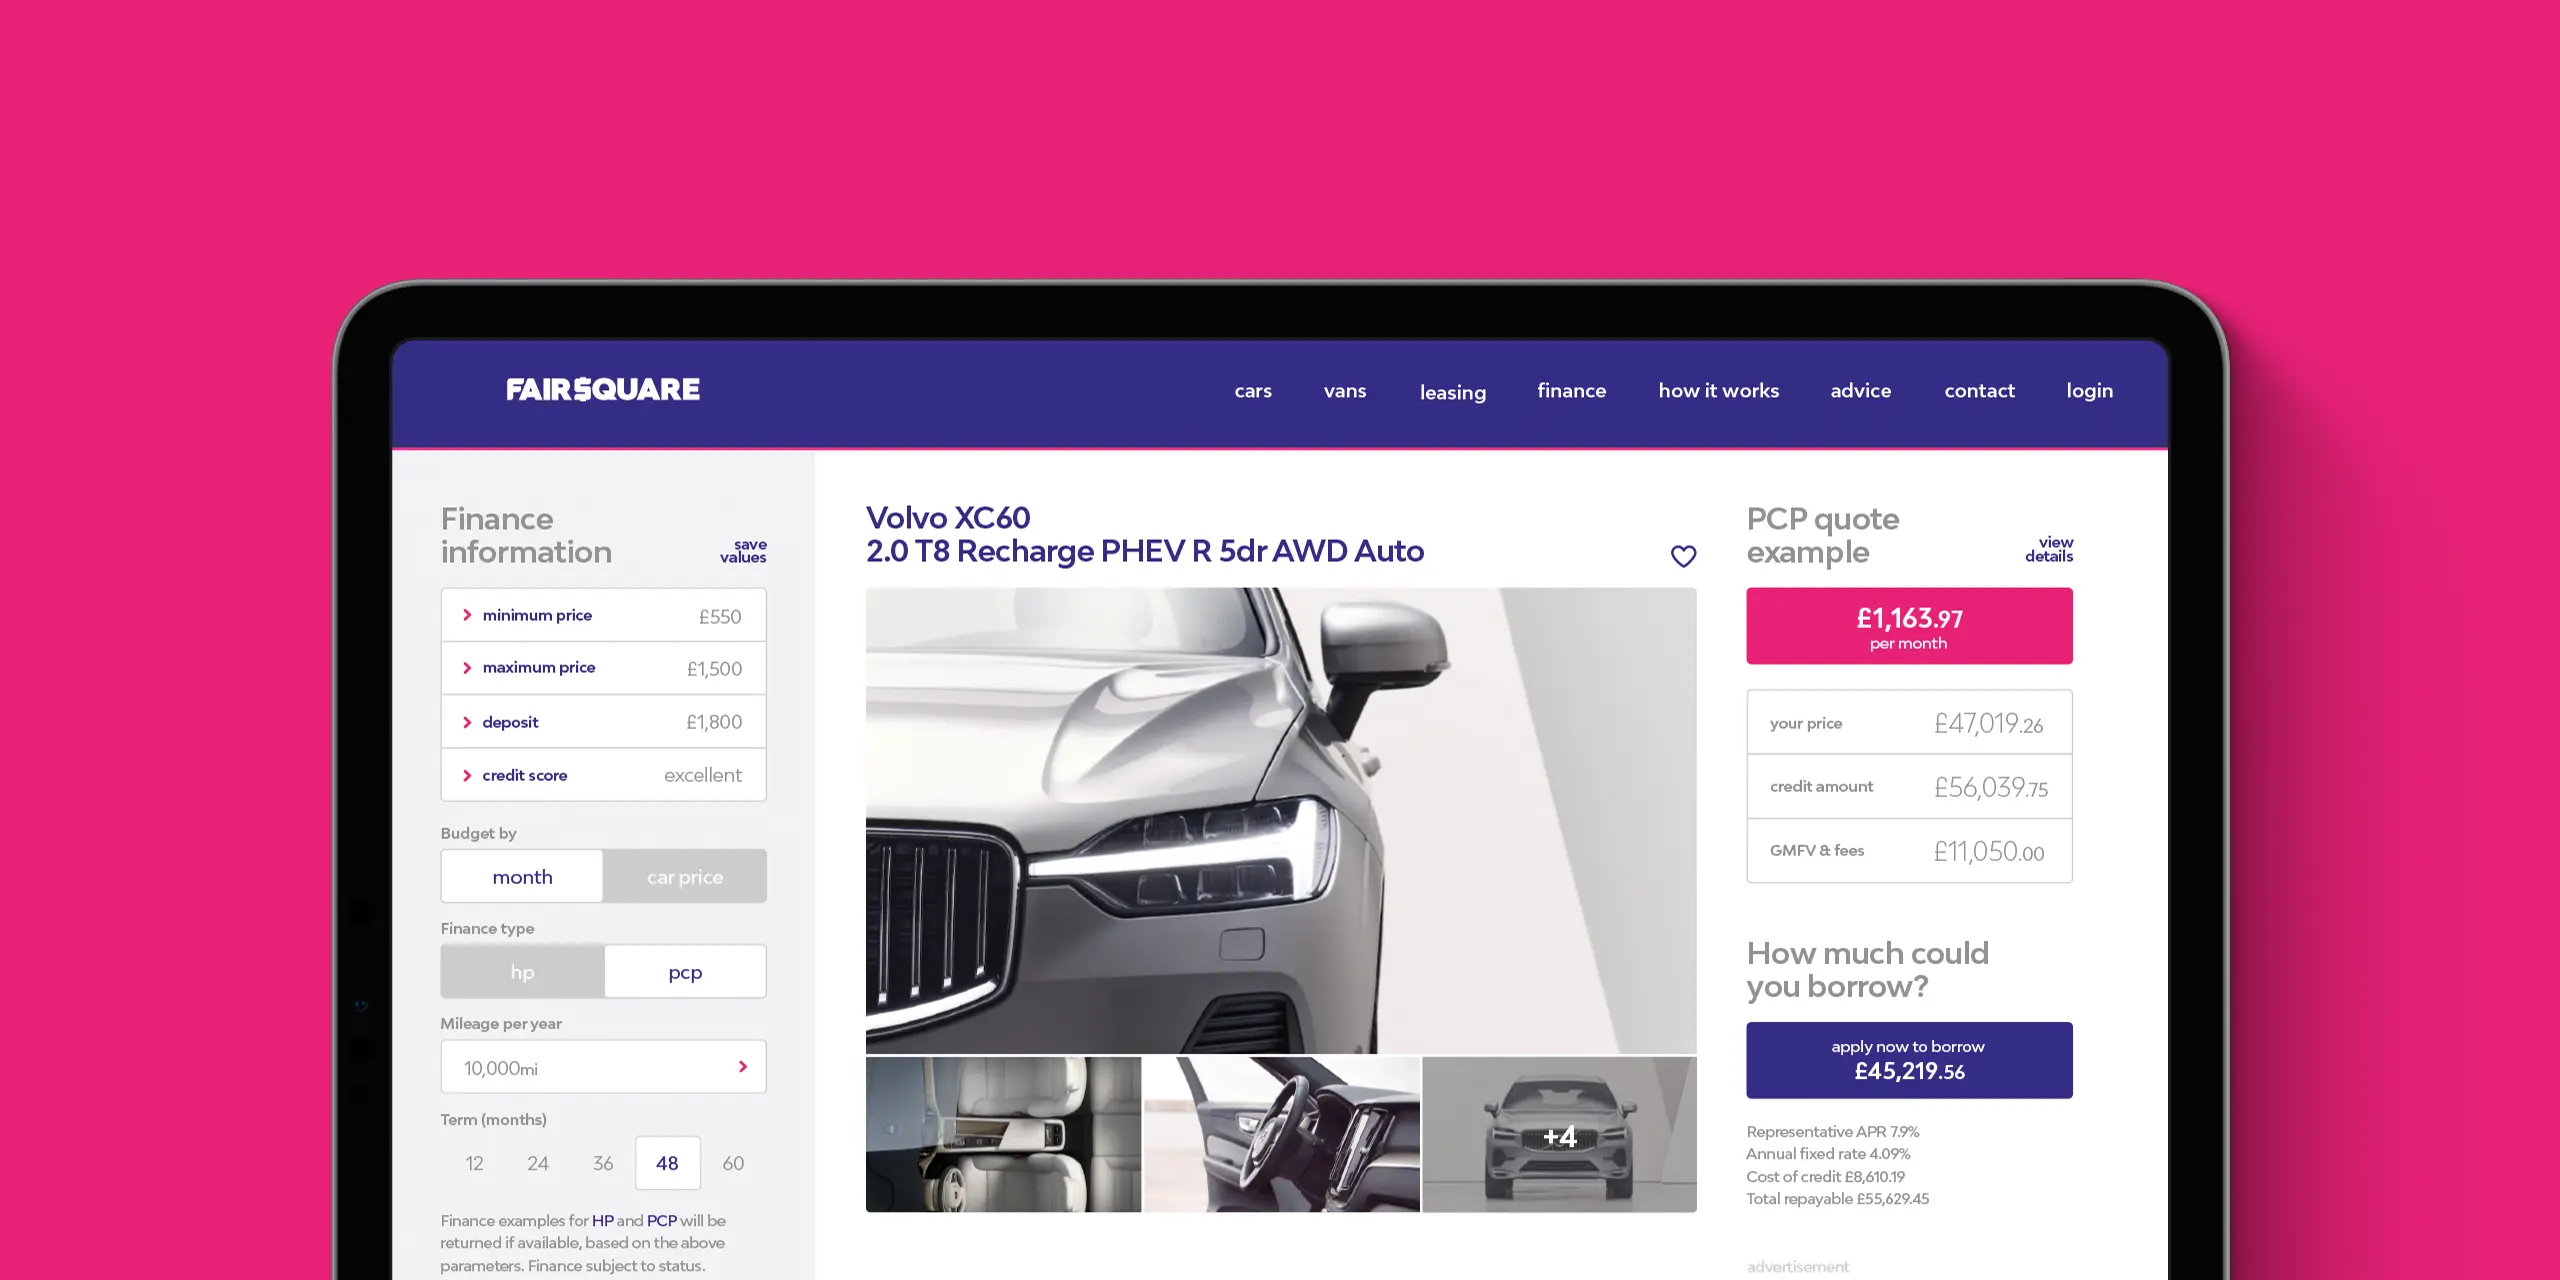Open the advice page
This screenshot has height=1280, width=2560.
pyautogui.click(x=1861, y=391)
